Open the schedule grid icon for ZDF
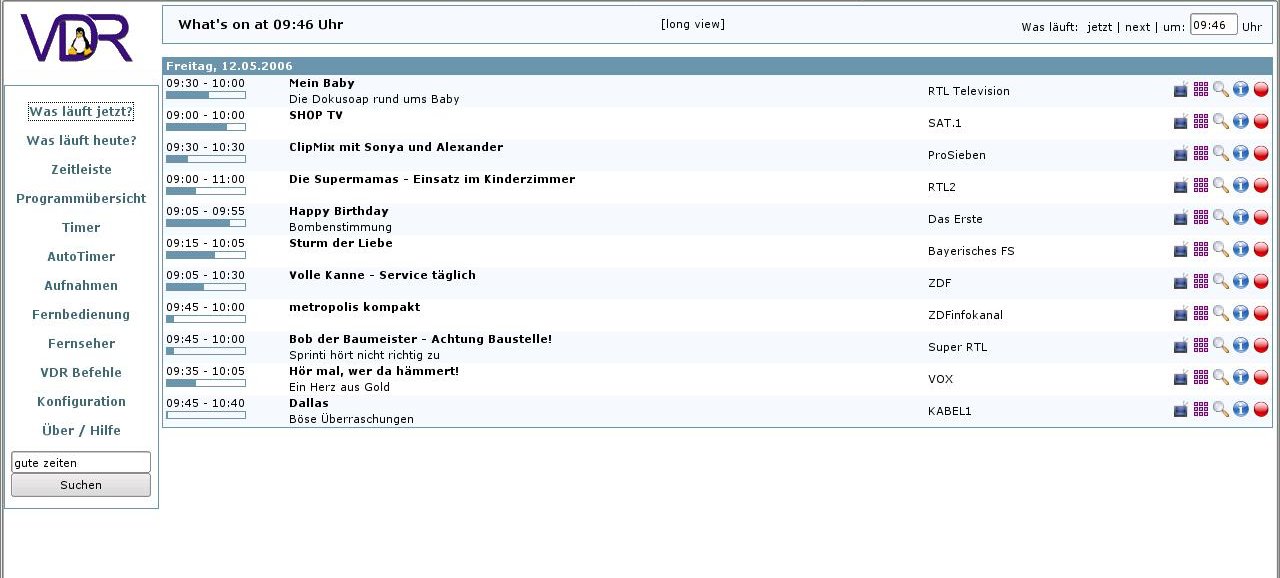 (x=1201, y=282)
